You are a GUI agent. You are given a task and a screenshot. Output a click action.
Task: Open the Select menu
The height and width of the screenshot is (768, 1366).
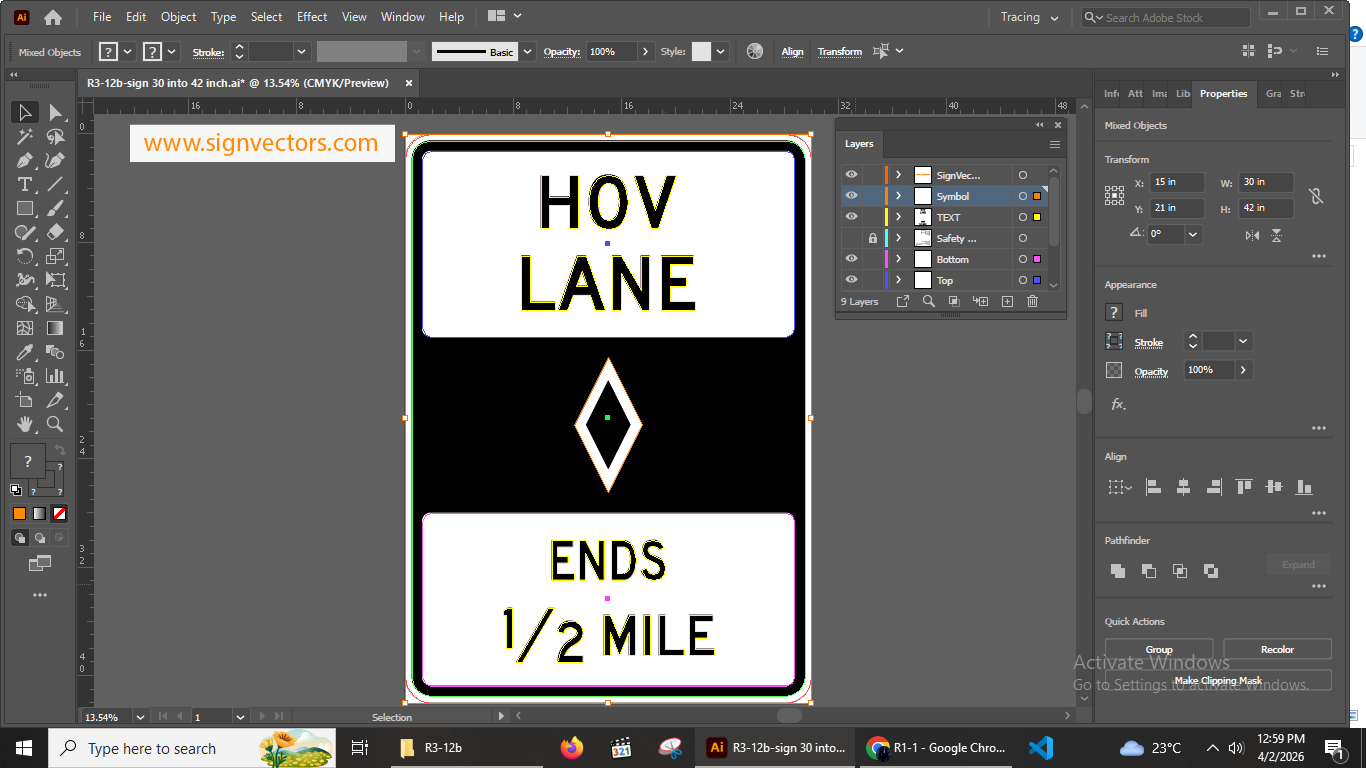point(266,16)
